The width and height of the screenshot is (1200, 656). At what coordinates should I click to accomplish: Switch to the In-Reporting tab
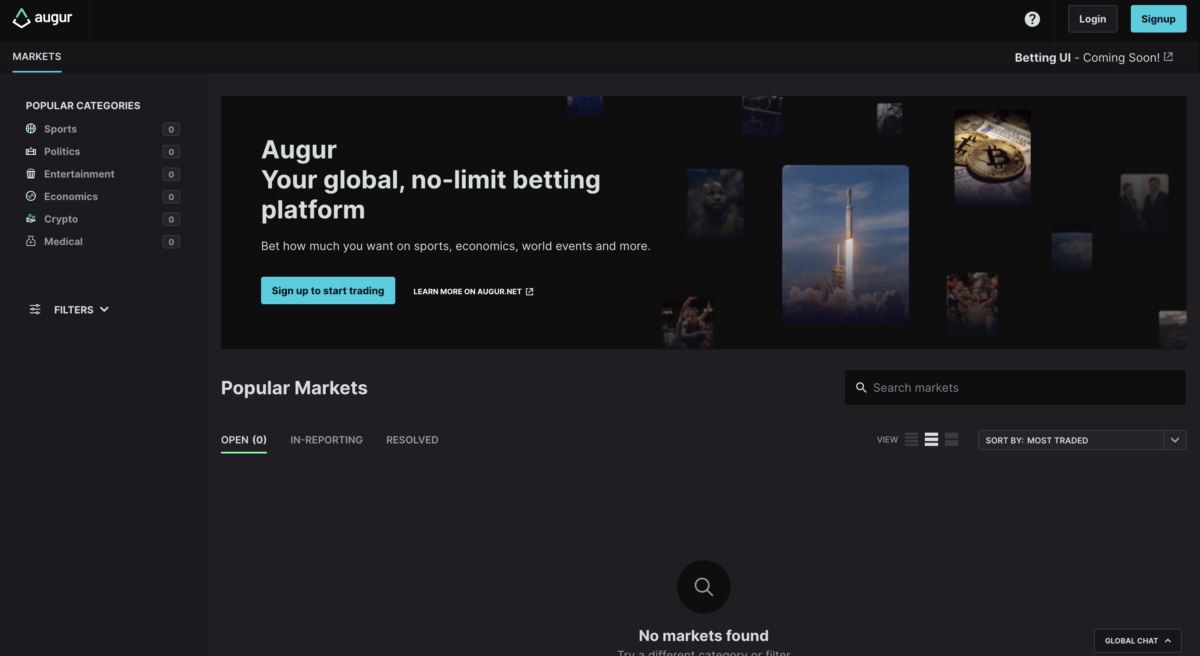[326, 440]
